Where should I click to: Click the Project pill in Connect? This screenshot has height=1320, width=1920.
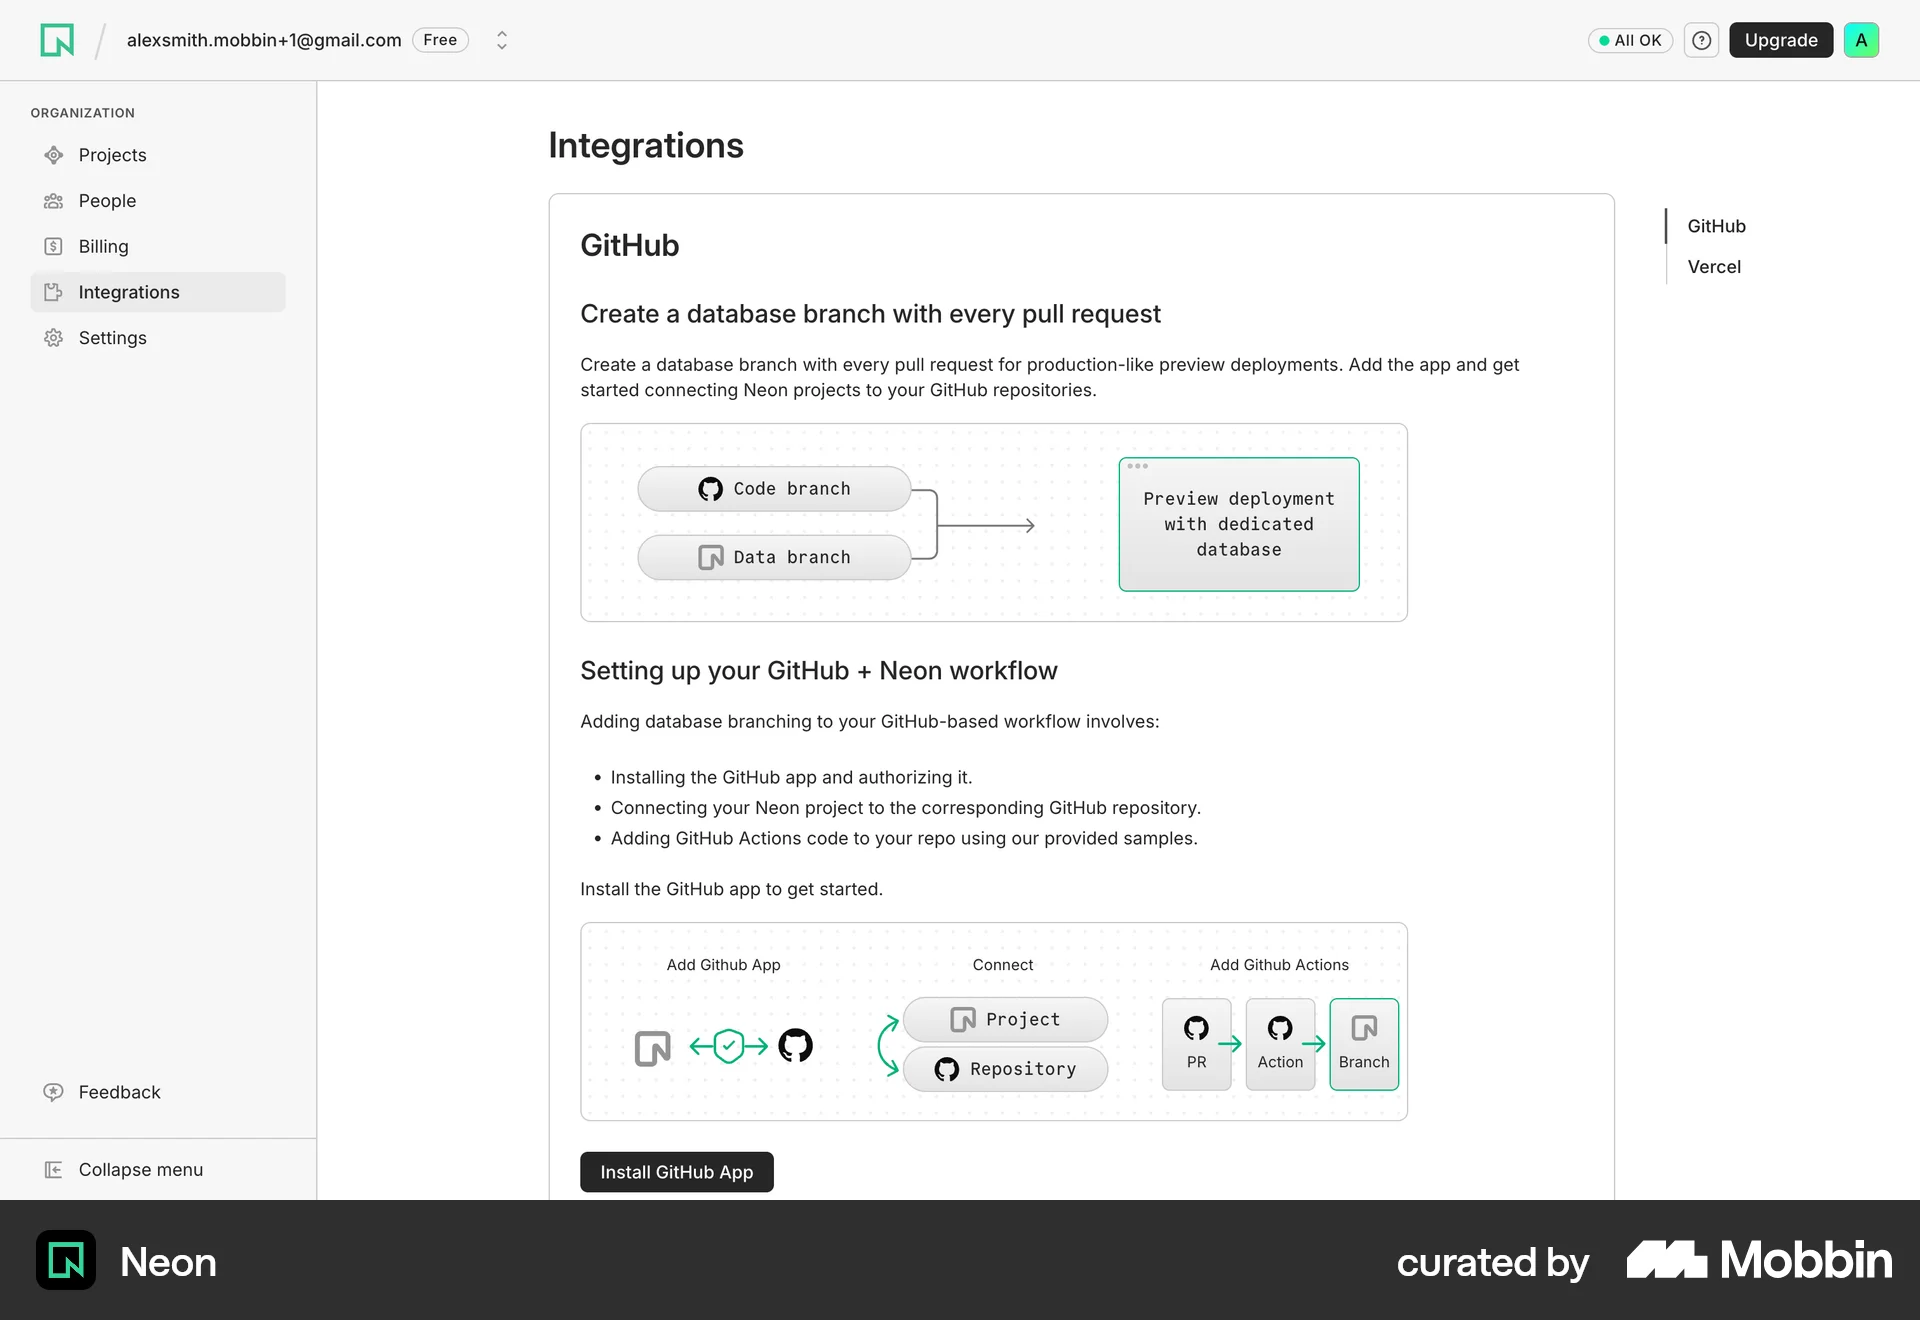(1005, 1019)
